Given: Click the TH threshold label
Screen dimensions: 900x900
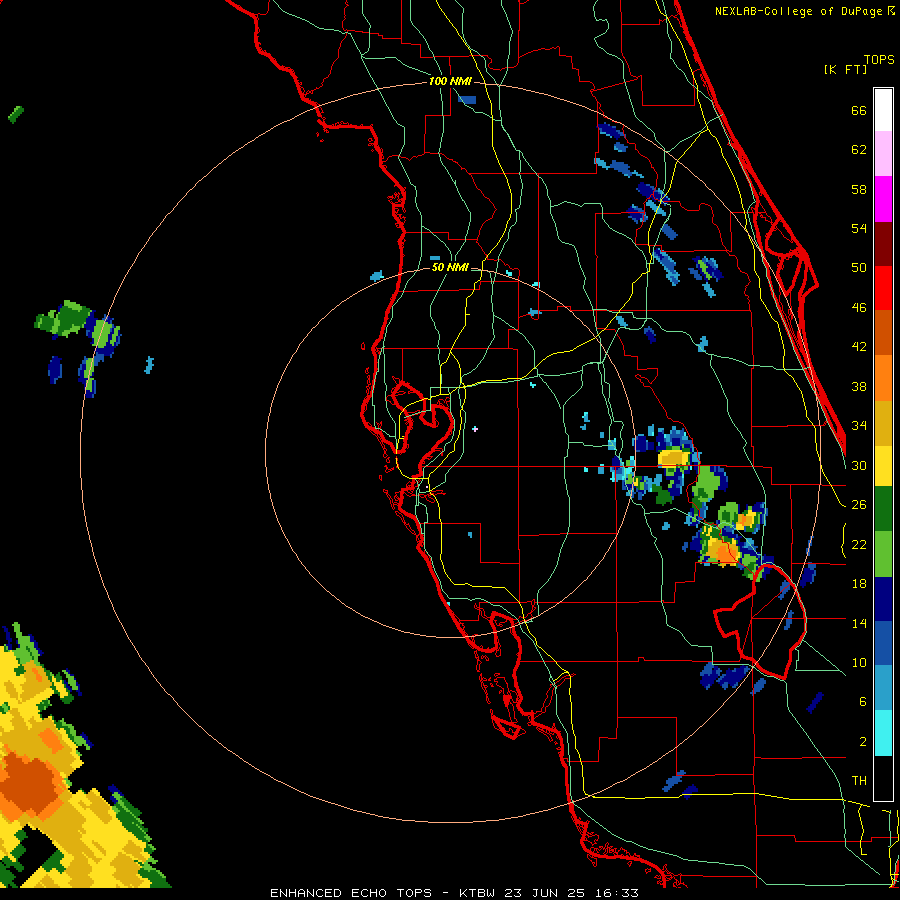Looking at the screenshot, I should click(x=859, y=781).
